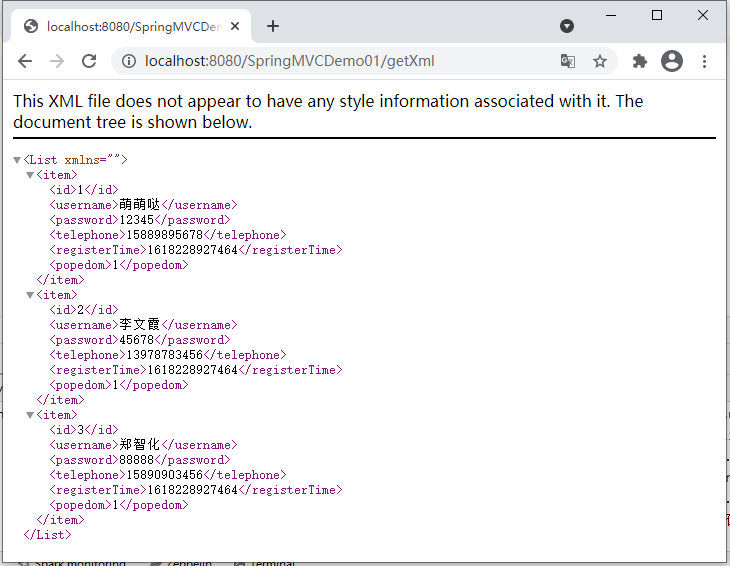
Task: Collapse the second item node with id 2
Action: pos(30,295)
